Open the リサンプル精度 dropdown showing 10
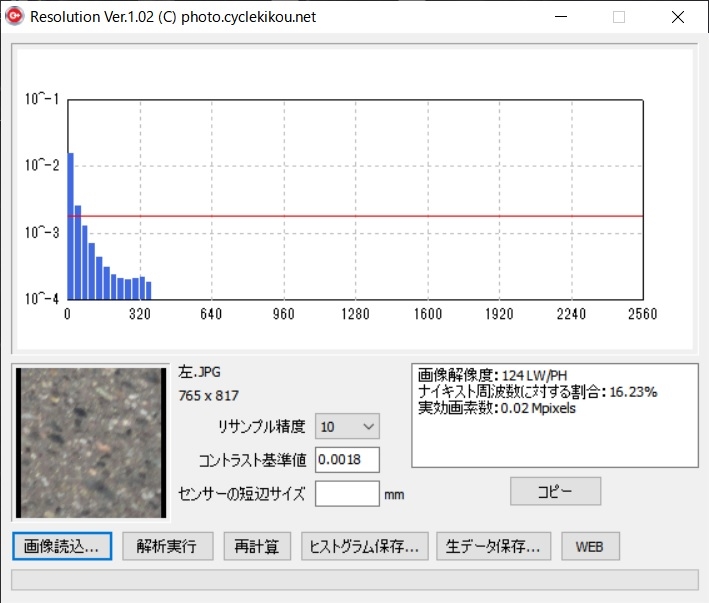The image size is (709, 603). [347, 426]
